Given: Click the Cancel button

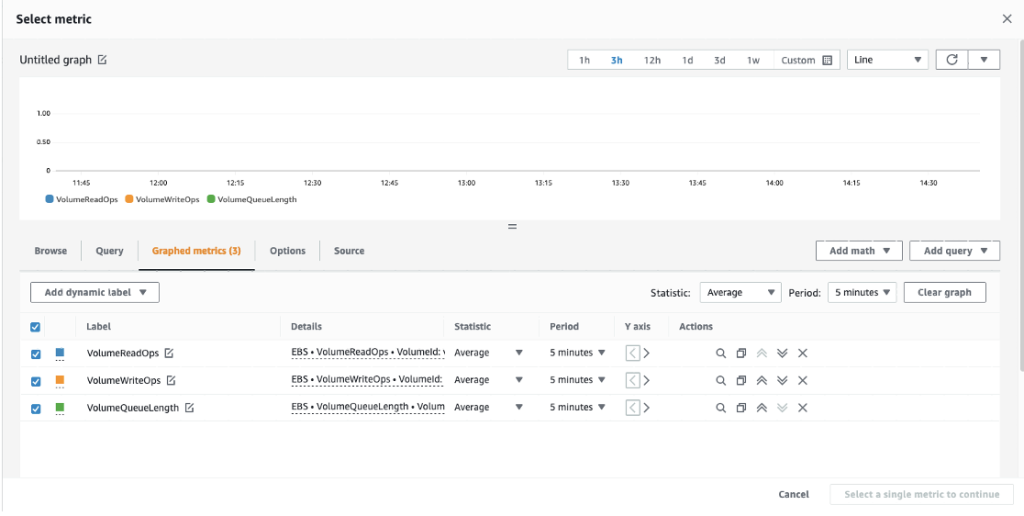Looking at the screenshot, I should 793,494.
